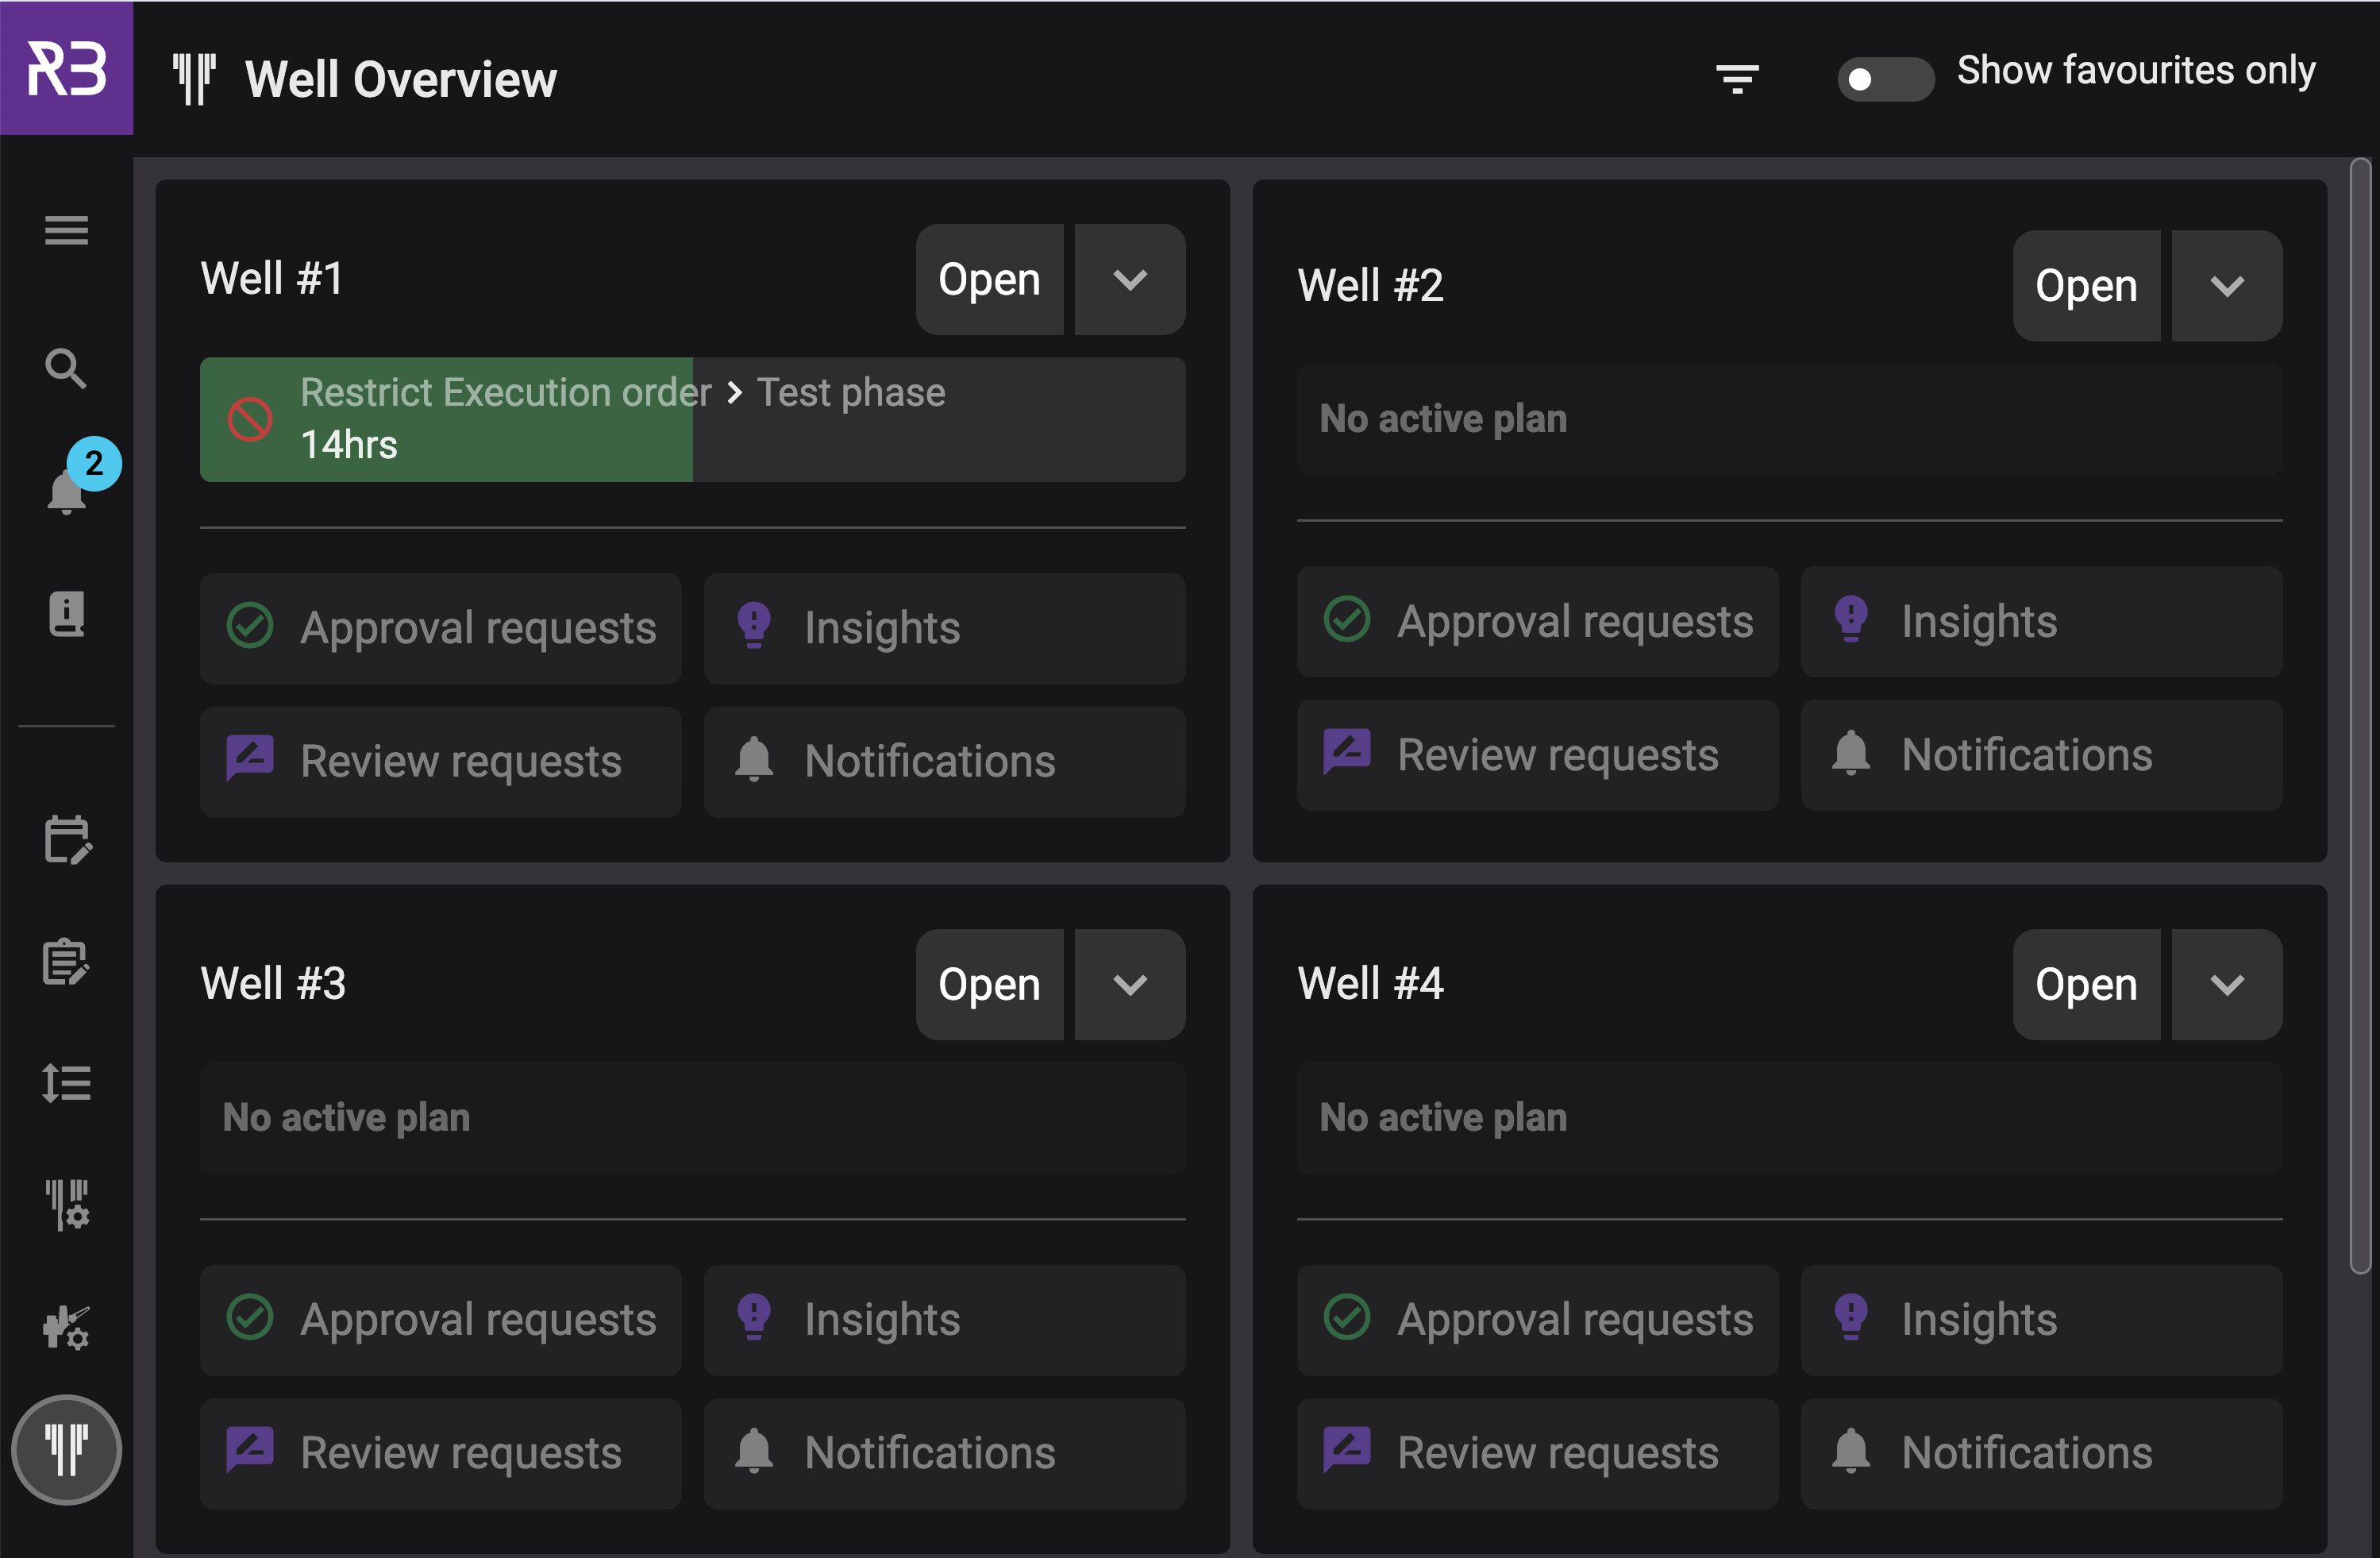This screenshot has width=2380, height=1558.
Task: Open notifications bell with badge 2
Action: (x=66, y=490)
